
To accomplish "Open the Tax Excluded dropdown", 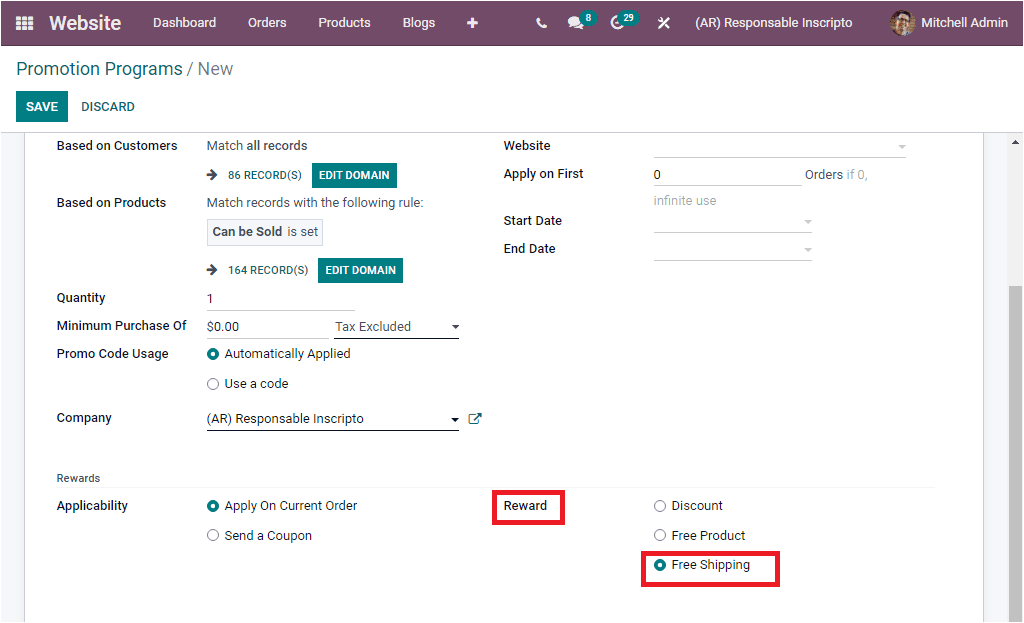I will point(455,326).
